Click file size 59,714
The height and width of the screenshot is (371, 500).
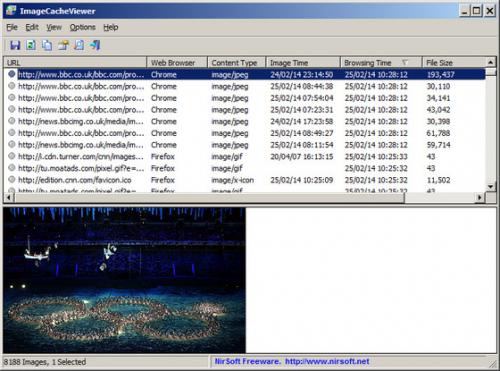click(x=438, y=145)
